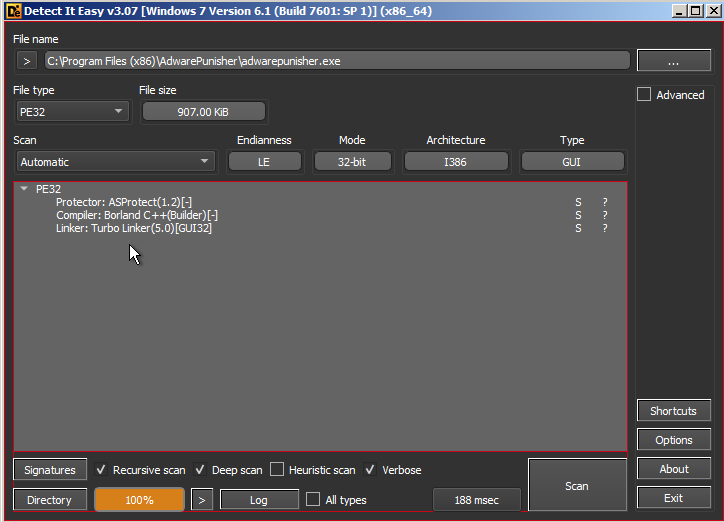Close the Detect It Easy window
This screenshot has height=522, width=724.
click(x=713, y=11)
